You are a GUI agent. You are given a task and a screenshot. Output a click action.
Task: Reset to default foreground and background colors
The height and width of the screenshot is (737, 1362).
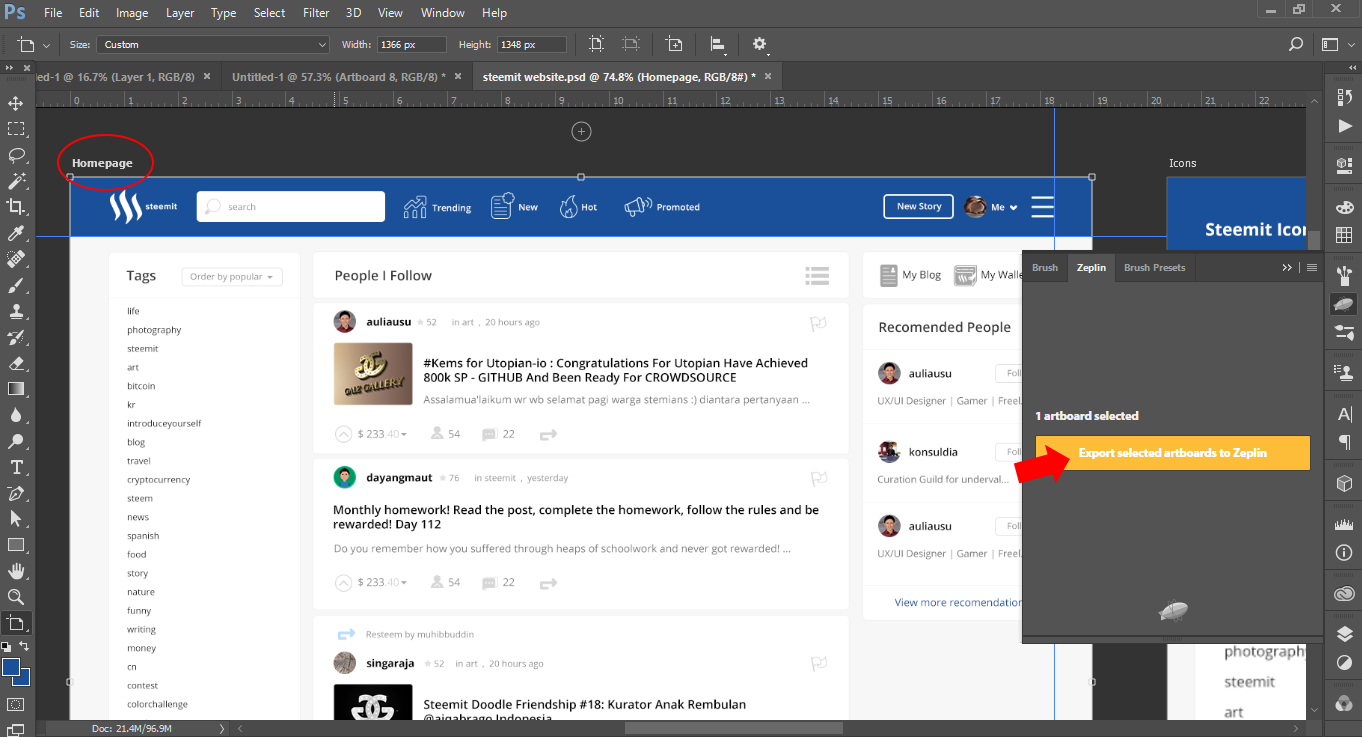pyautogui.click(x=7, y=648)
